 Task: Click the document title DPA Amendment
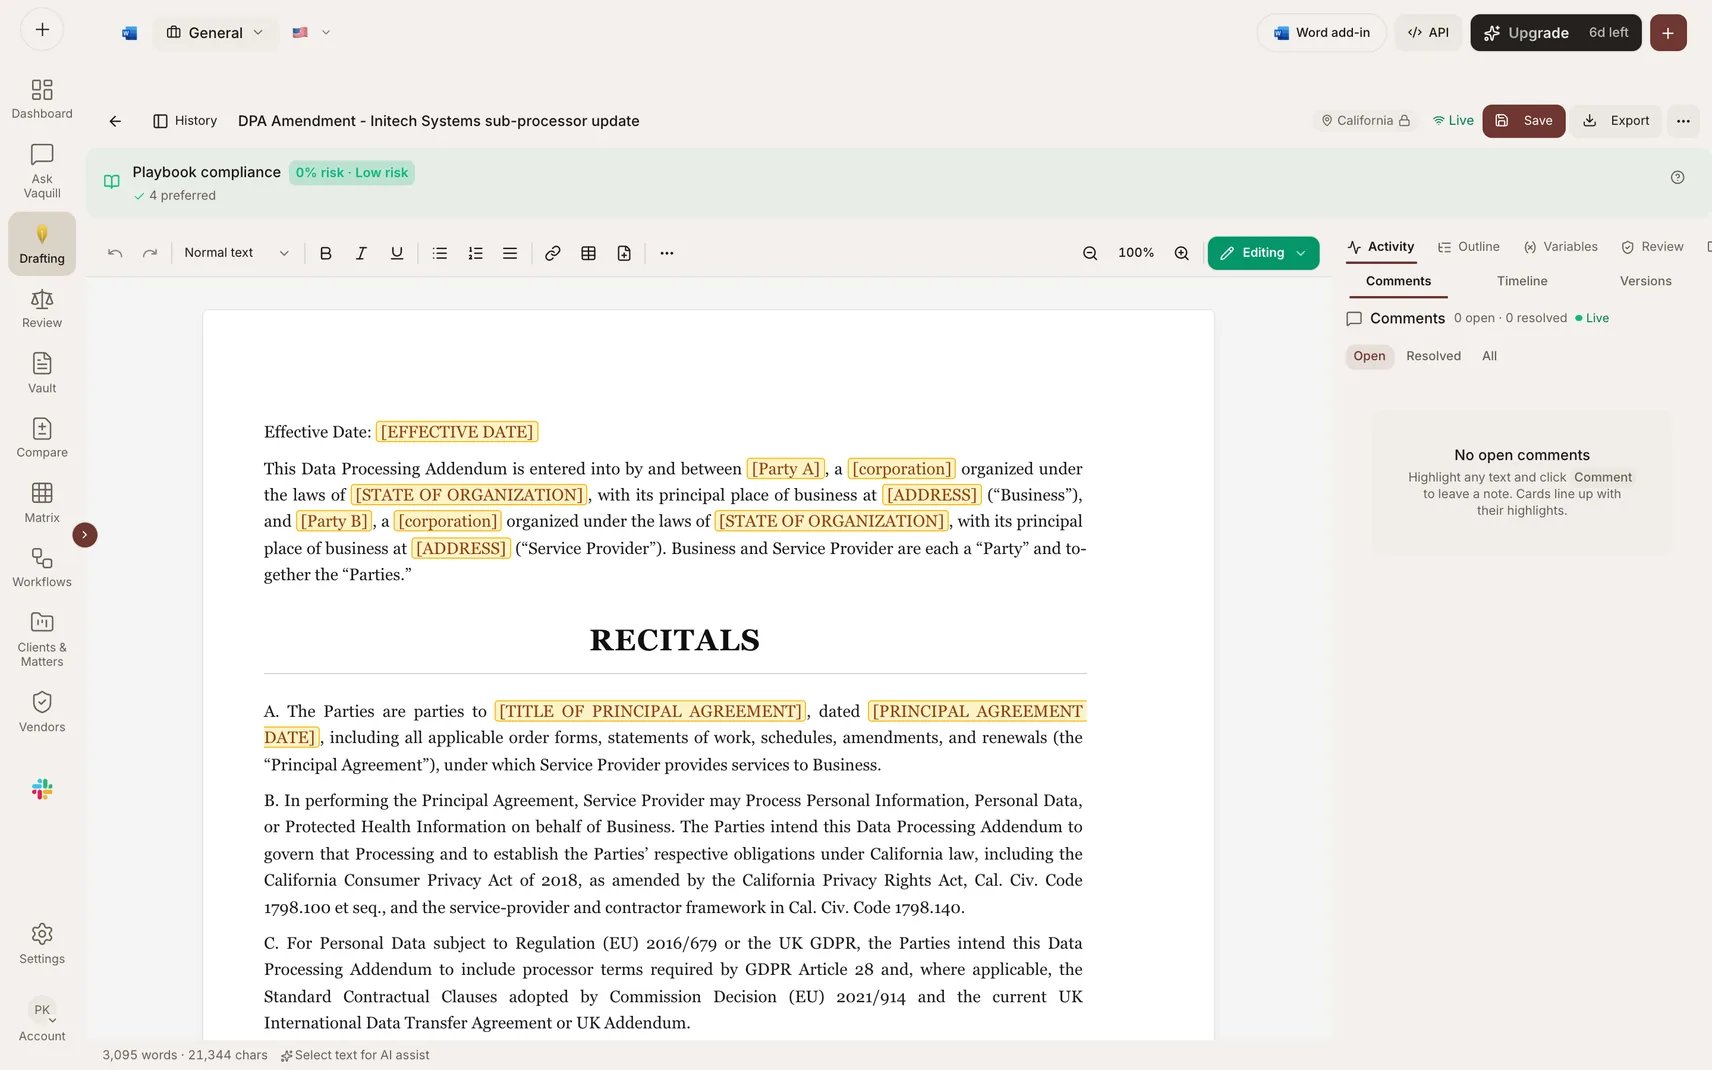point(438,121)
